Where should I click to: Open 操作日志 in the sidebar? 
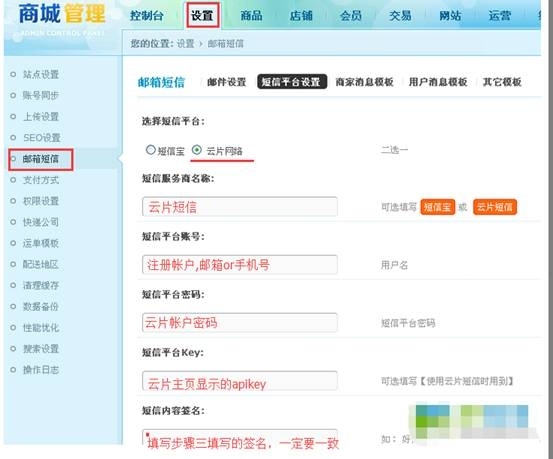pos(41,370)
